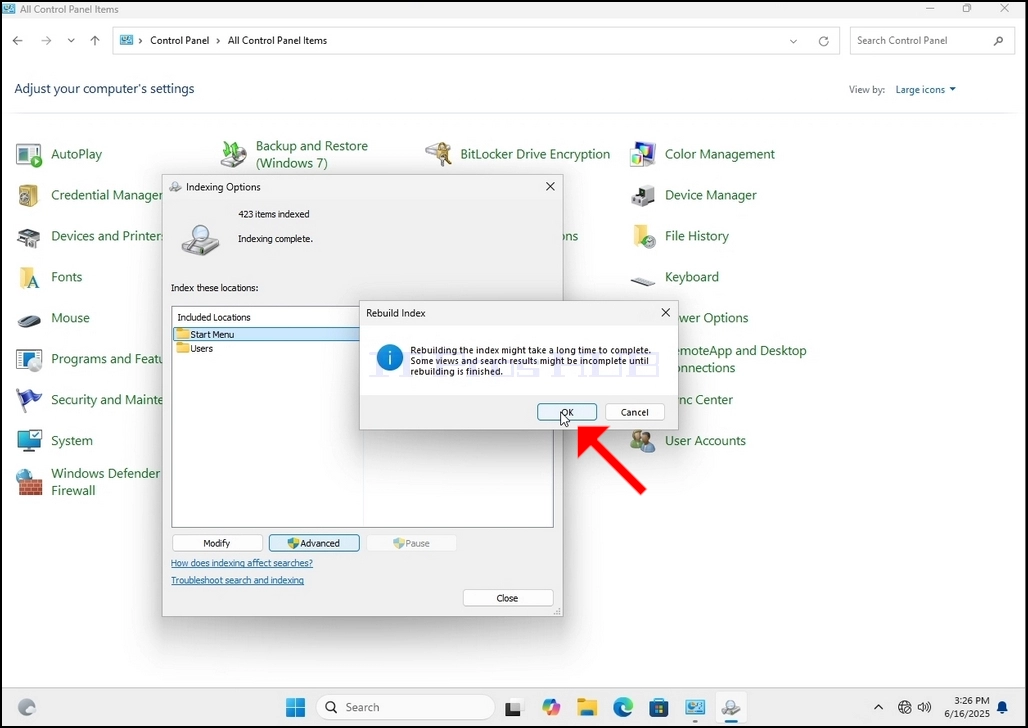Screen dimensions: 1028x728
Task: Open the AutoPlay icon
Action: (30, 155)
